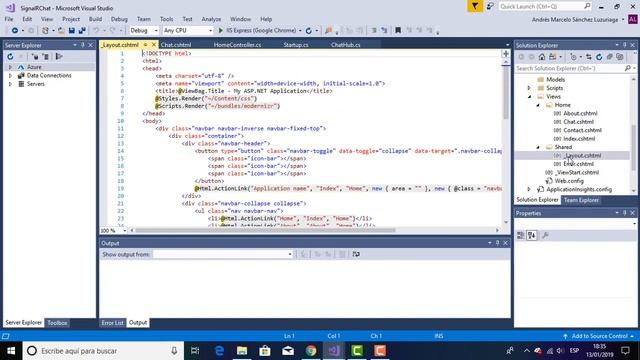The image size is (640, 360).
Task: Select Index.cshtml in Solution Explorer
Action: [x=579, y=139]
